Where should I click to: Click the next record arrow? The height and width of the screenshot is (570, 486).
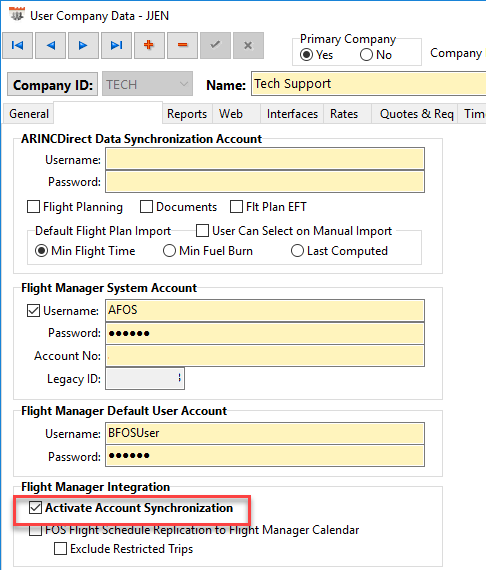point(83,45)
